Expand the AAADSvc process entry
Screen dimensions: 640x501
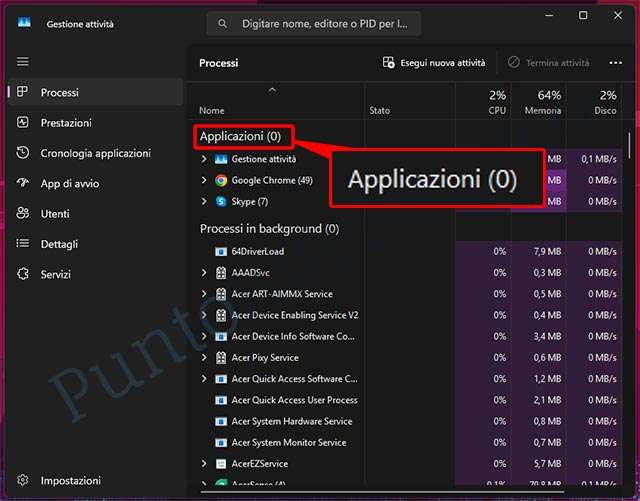(x=204, y=272)
